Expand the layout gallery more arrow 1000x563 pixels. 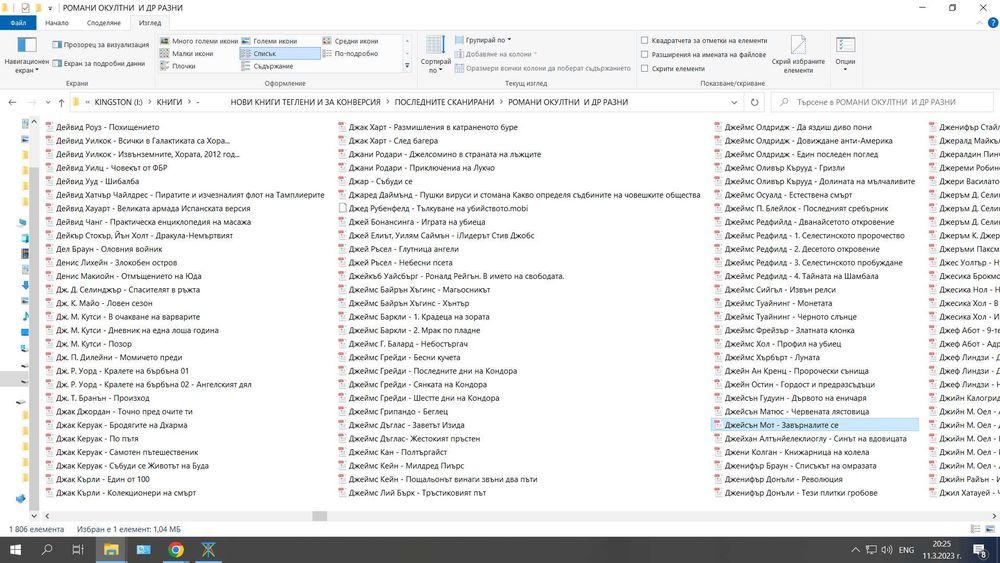[408, 66]
